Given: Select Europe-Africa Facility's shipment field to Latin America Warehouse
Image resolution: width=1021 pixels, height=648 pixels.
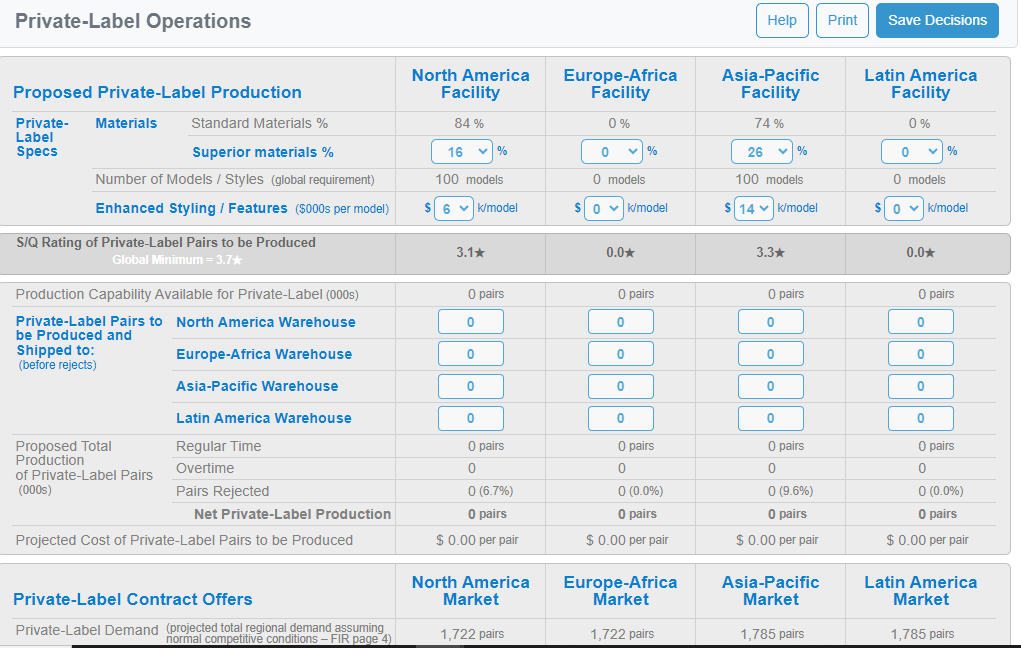Looking at the screenshot, I should pos(620,418).
